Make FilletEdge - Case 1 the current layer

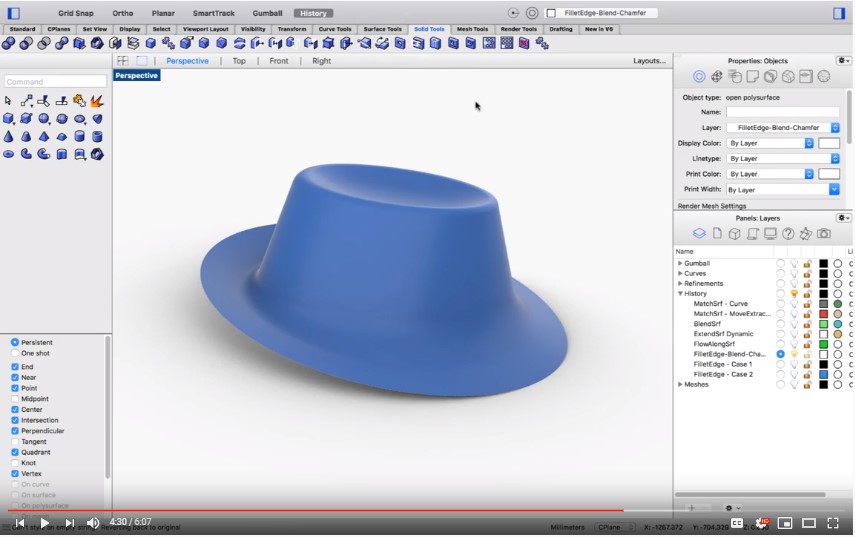pos(781,364)
